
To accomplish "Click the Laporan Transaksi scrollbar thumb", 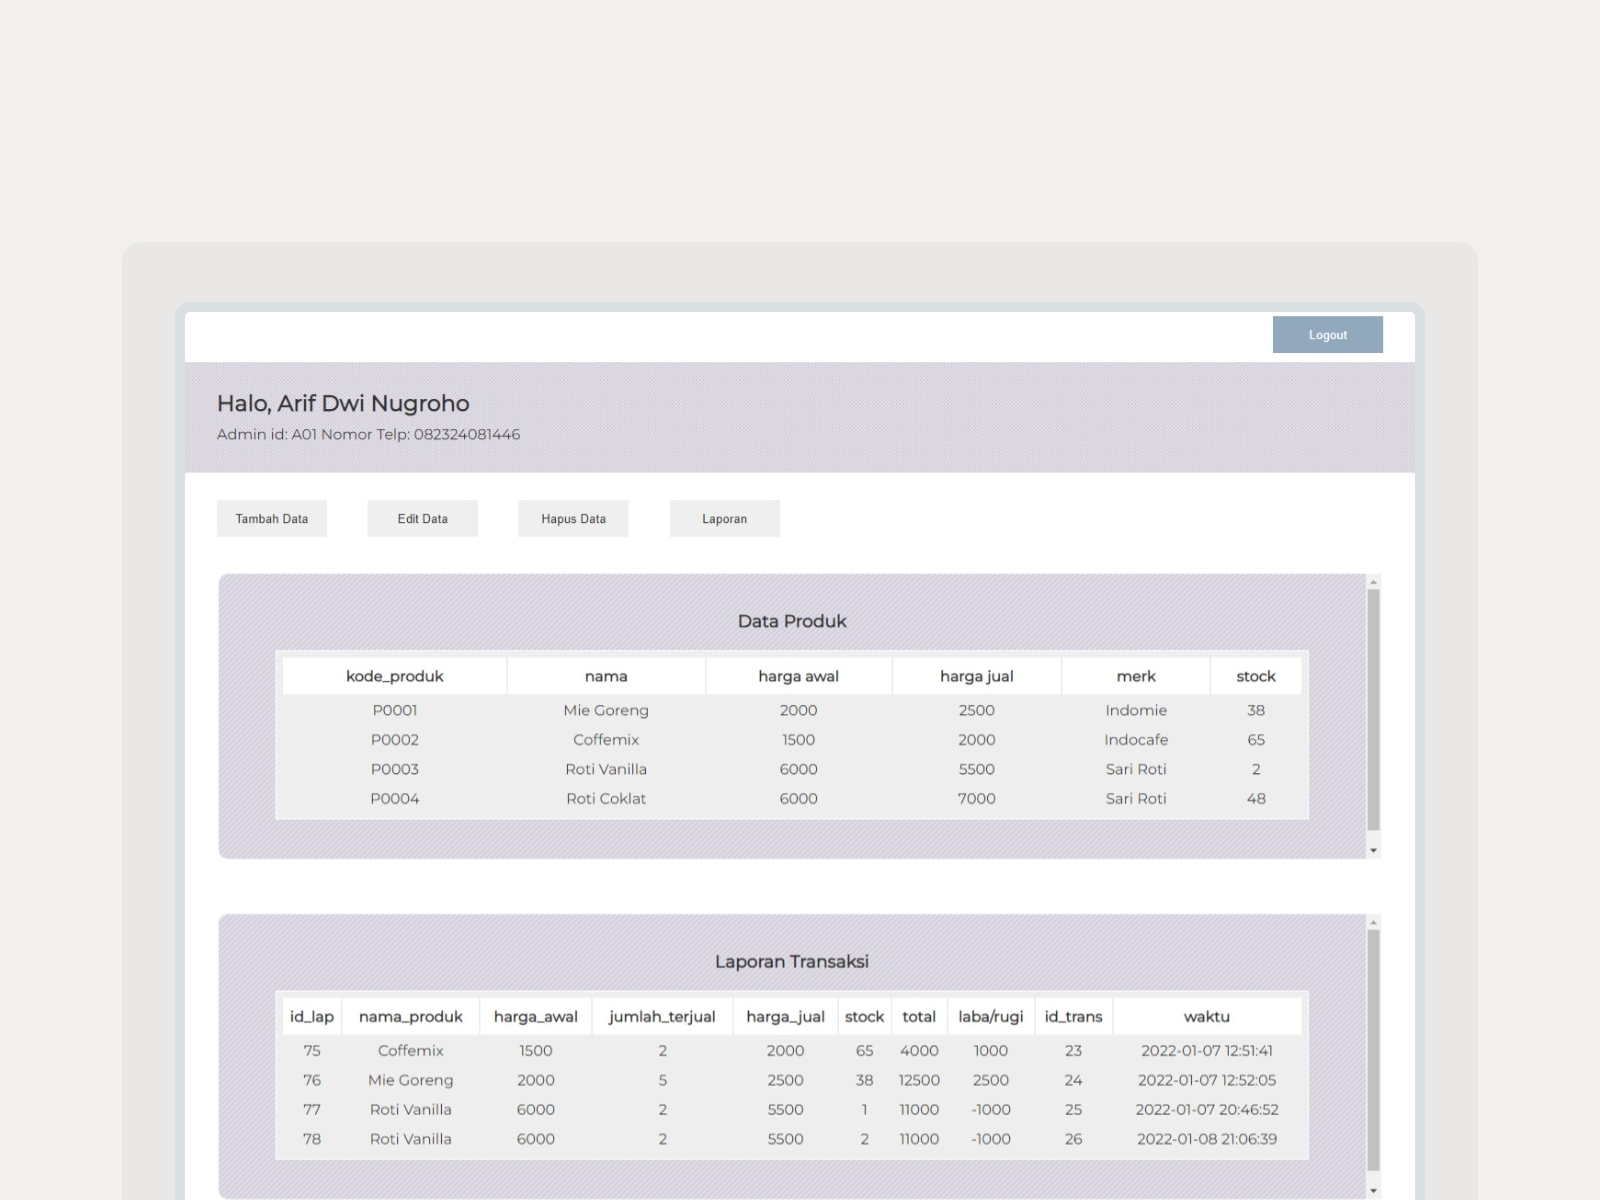I will [x=1373, y=1050].
